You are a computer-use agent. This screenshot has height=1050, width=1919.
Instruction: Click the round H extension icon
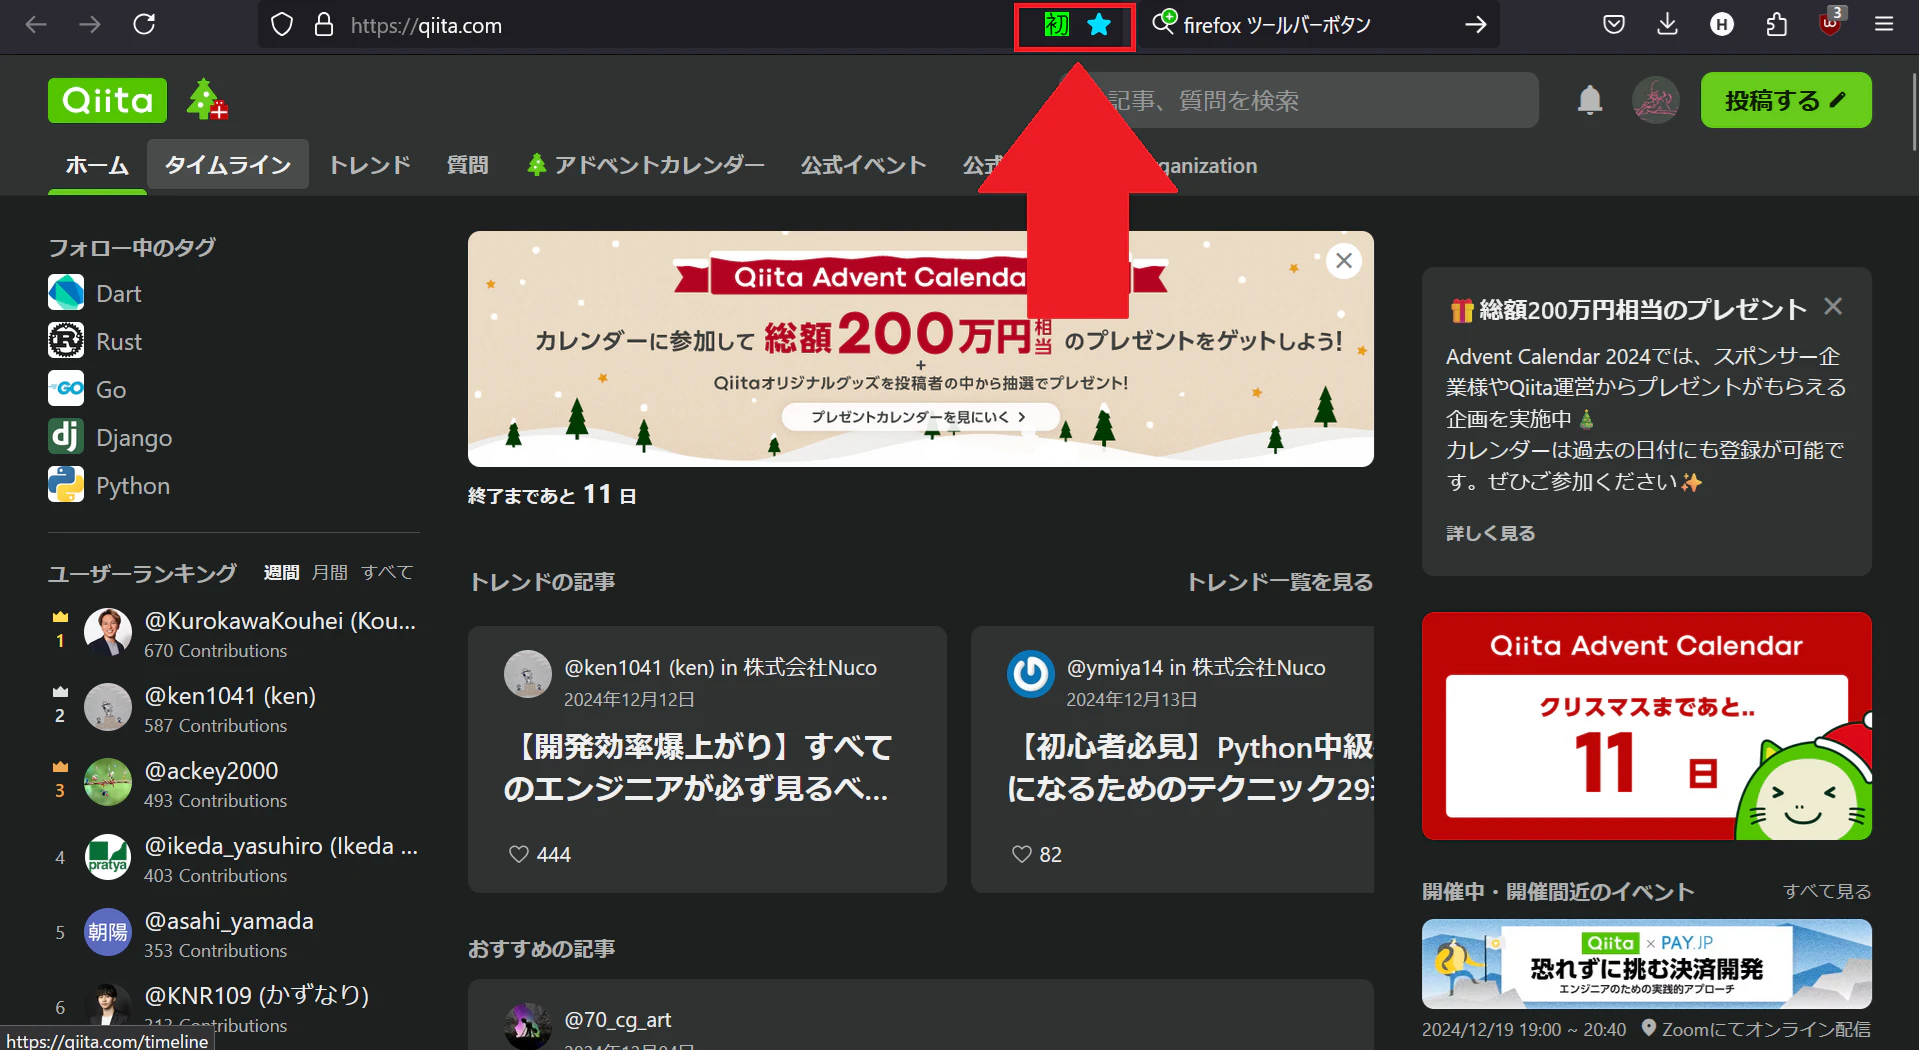click(1721, 24)
